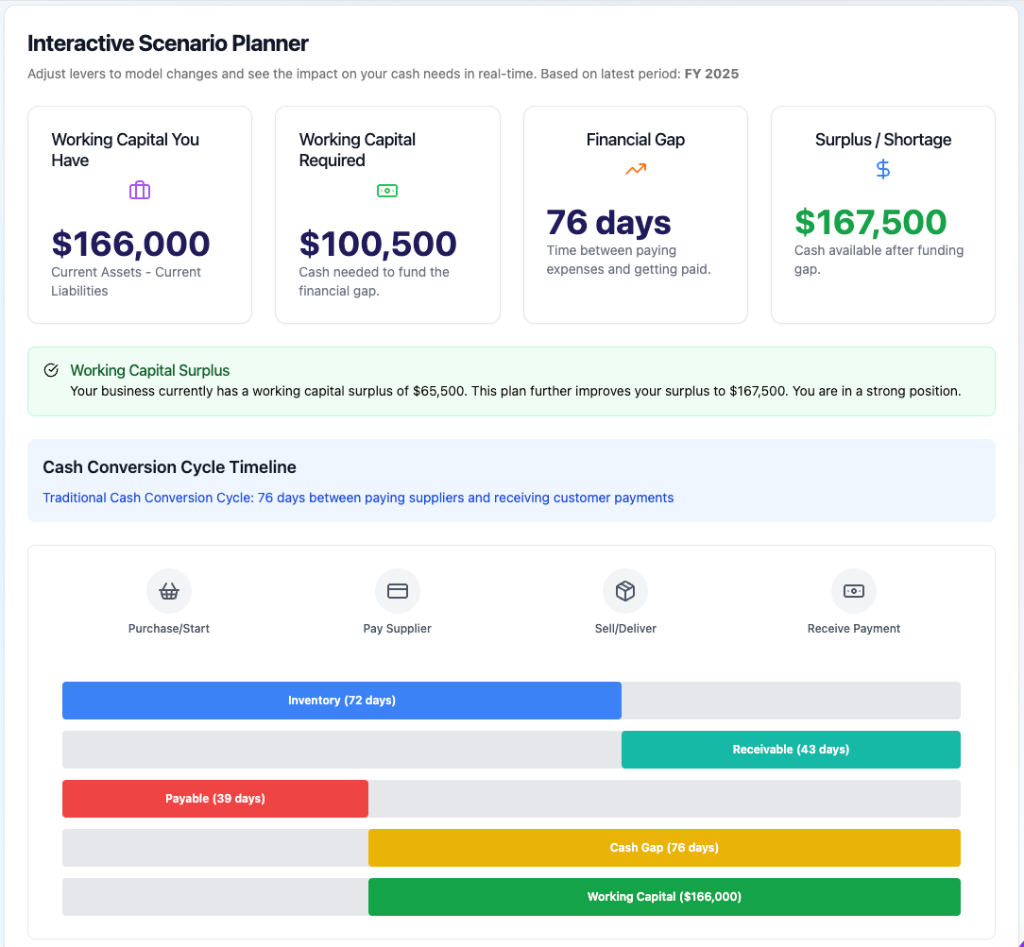Click the Purchase/Start label
The image size is (1024, 947).
169,628
